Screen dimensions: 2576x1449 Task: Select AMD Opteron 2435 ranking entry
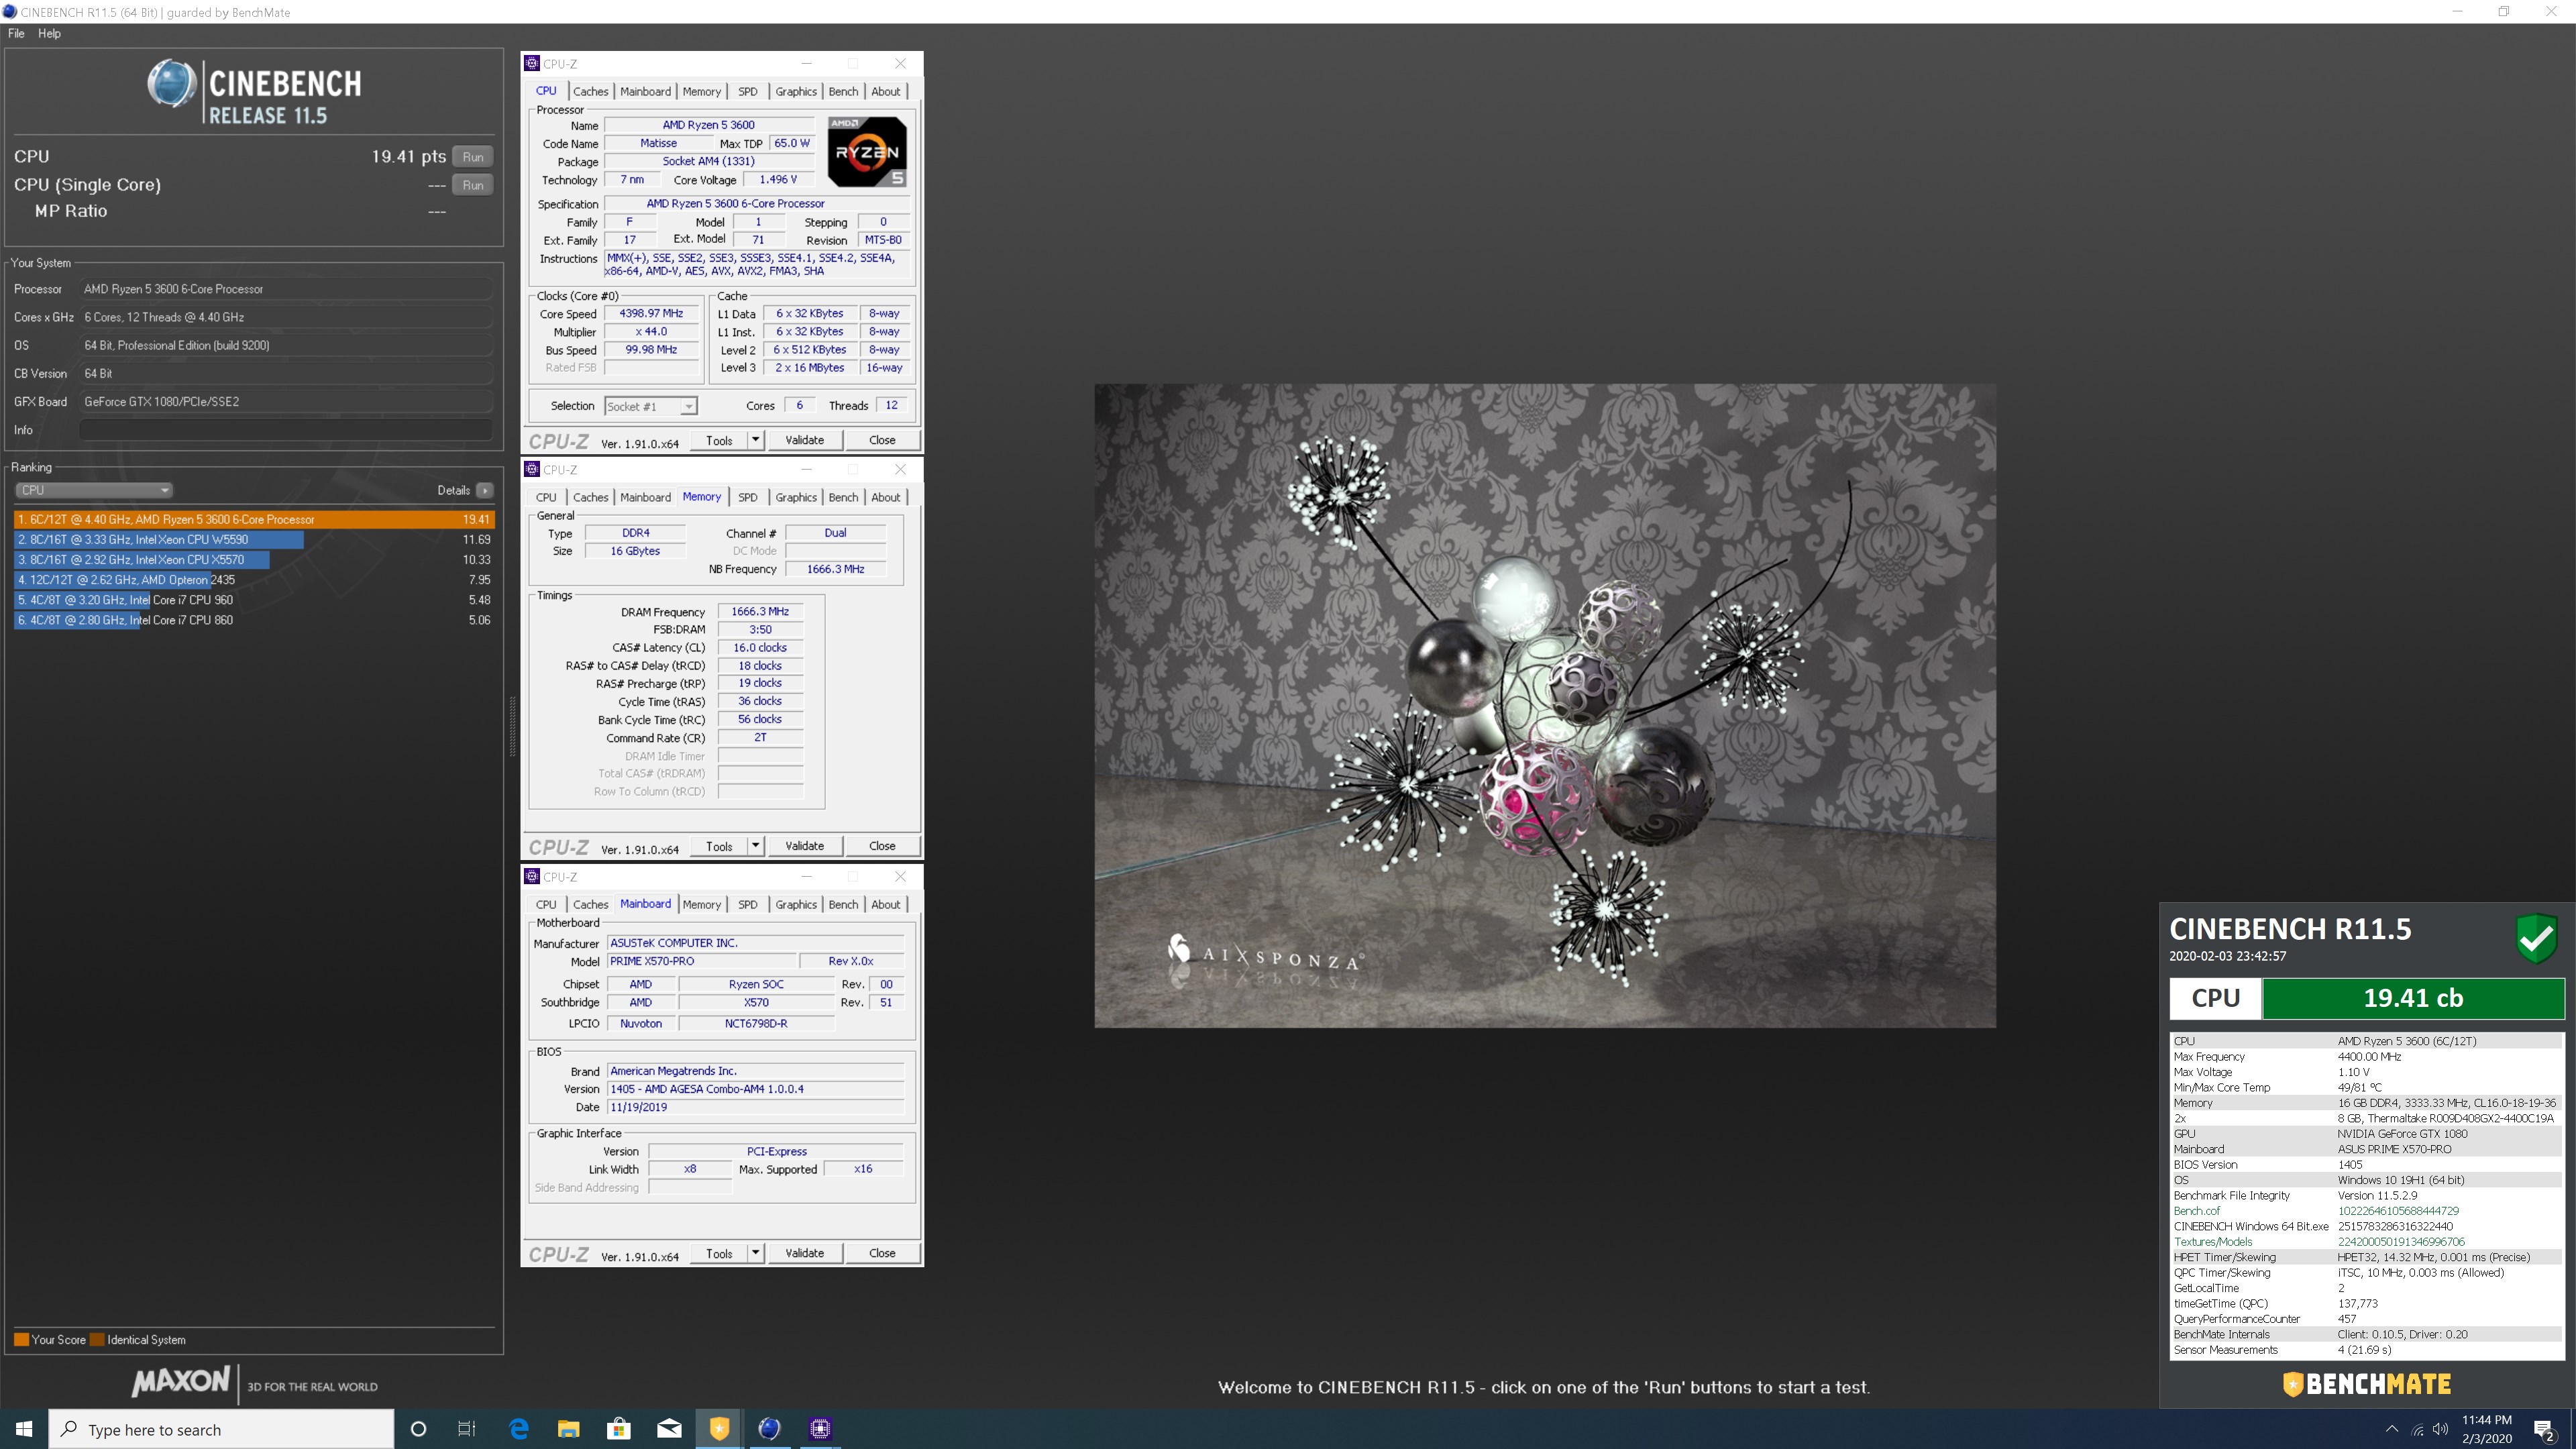click(x=254, y=580)
